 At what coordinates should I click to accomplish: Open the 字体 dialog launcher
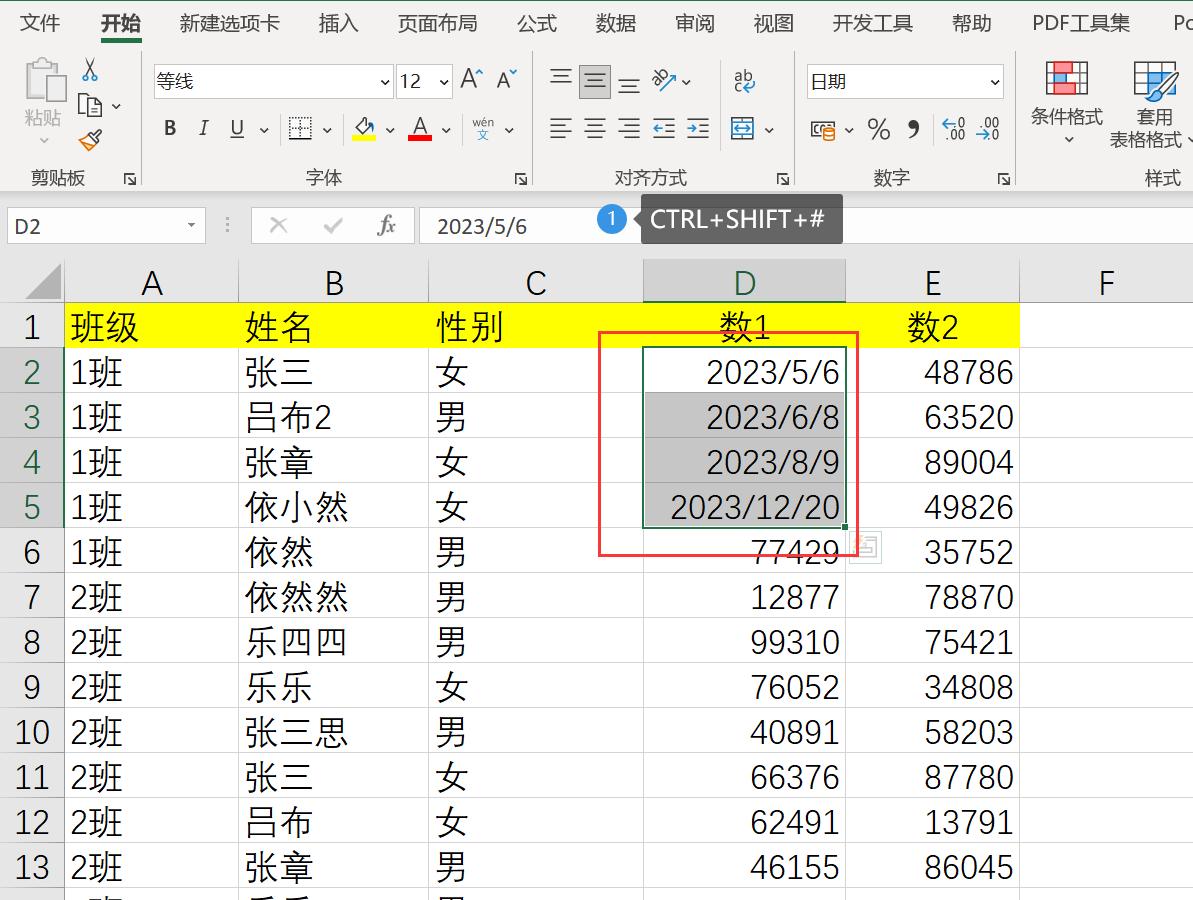tap(520, 178)
